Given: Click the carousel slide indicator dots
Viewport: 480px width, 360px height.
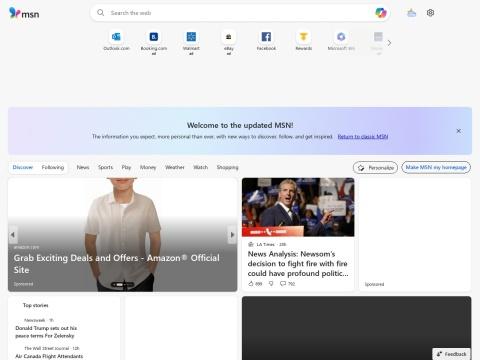Looking at the screenshot, I should click(123, 285).
